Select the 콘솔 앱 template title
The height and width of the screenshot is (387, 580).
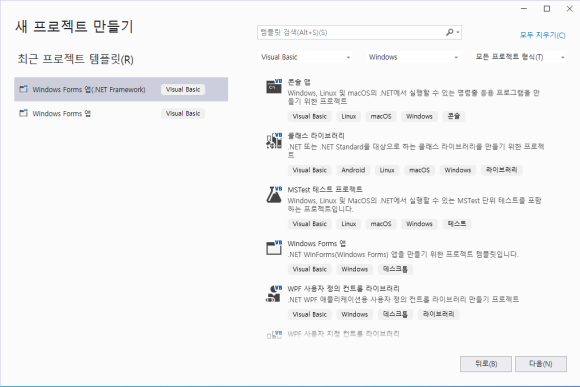299,82
